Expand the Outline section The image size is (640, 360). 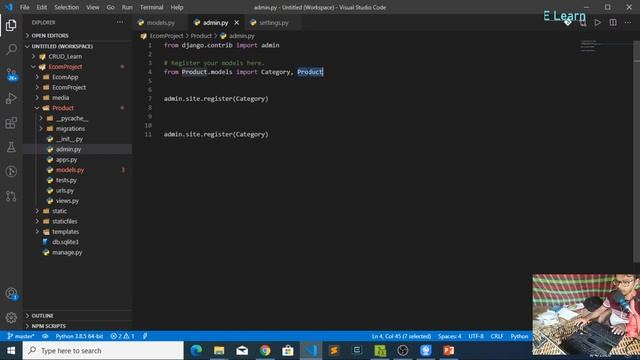click(x=42, y=316)
